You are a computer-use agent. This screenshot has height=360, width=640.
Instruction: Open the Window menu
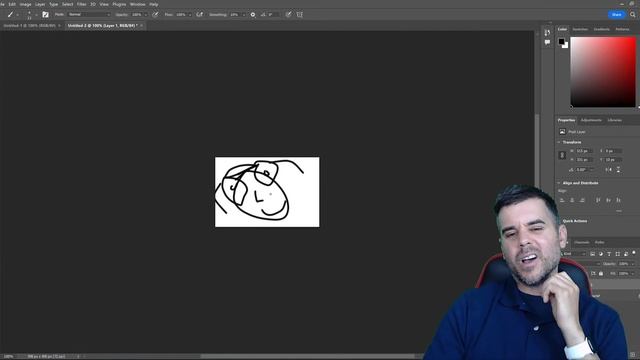pyautogui.click(x=138, y=4)
